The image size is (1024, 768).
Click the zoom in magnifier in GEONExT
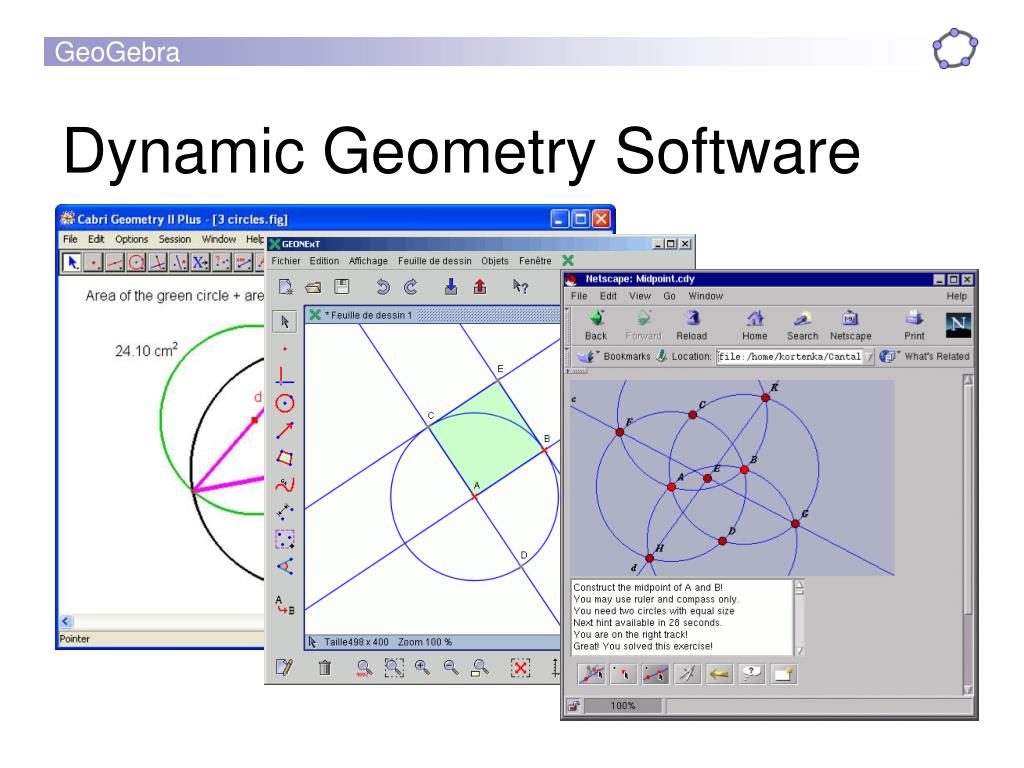point(423,667)
